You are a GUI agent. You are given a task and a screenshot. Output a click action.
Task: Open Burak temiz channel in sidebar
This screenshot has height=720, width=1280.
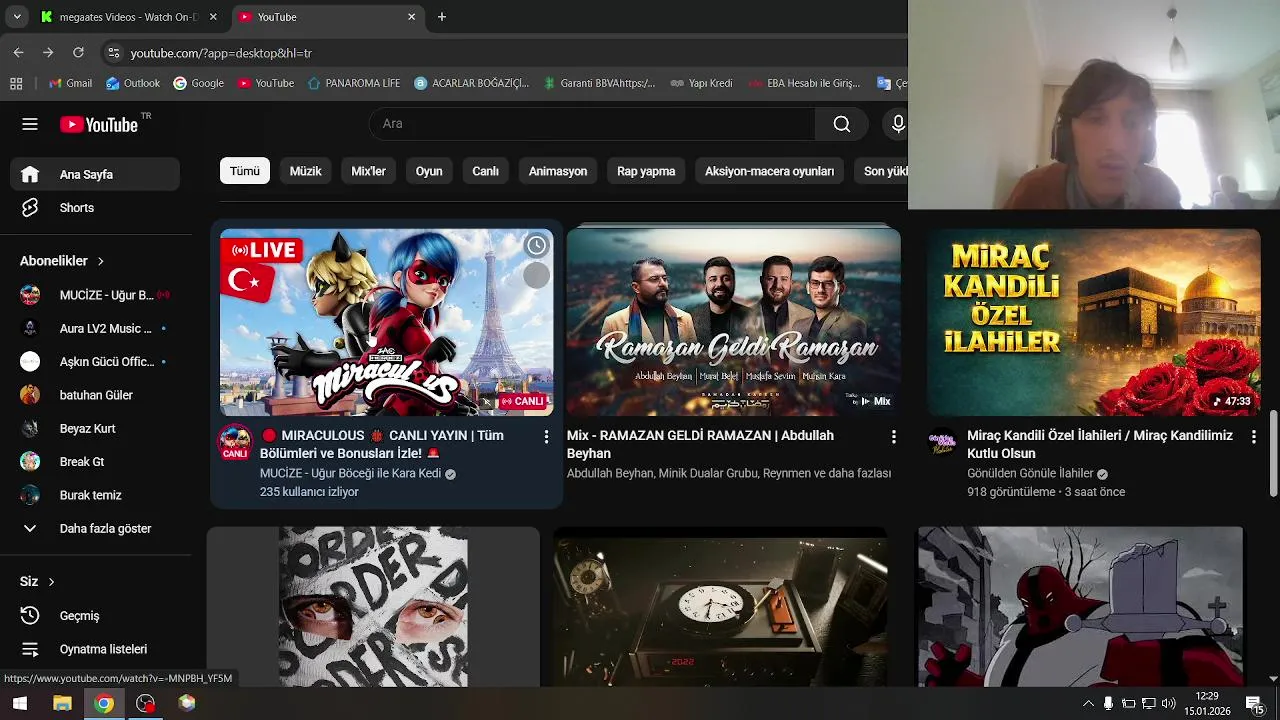coord(95,495)
